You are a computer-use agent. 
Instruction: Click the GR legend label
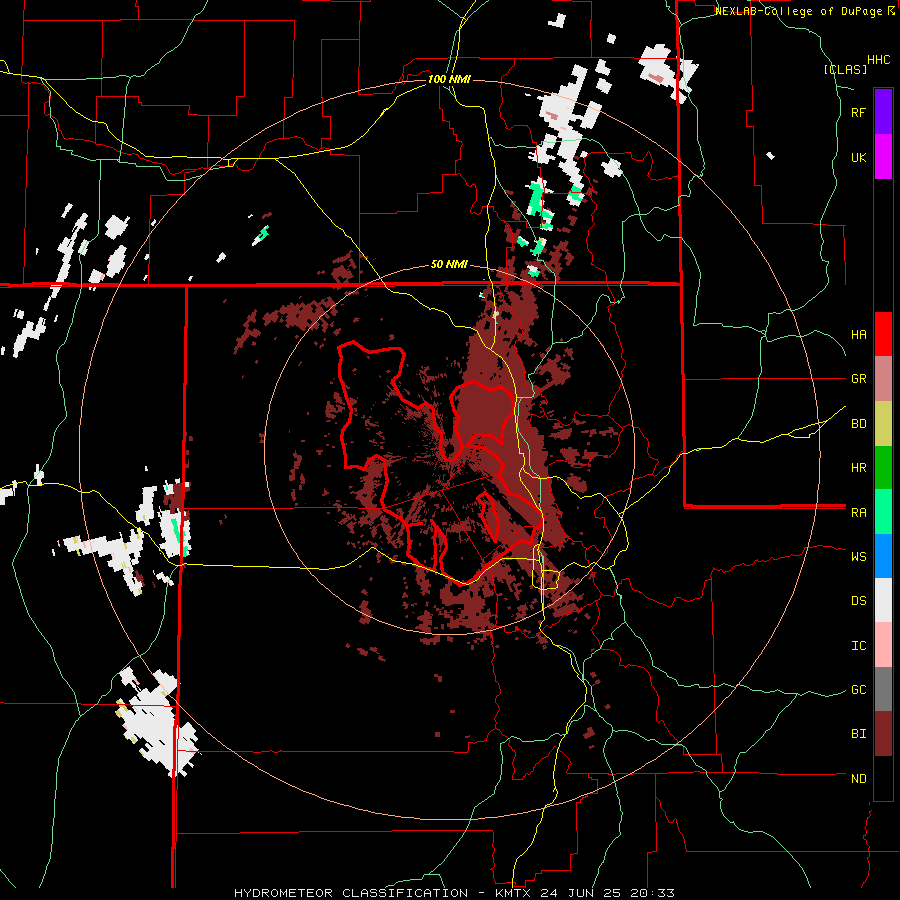pos(858,379)
